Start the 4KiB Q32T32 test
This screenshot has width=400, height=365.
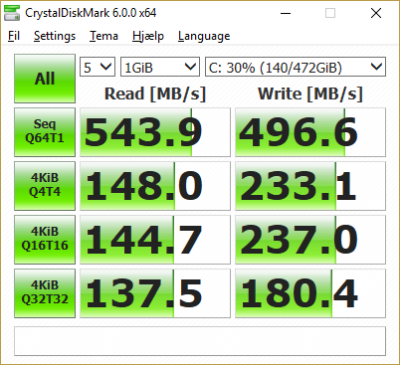click(45, 293)
